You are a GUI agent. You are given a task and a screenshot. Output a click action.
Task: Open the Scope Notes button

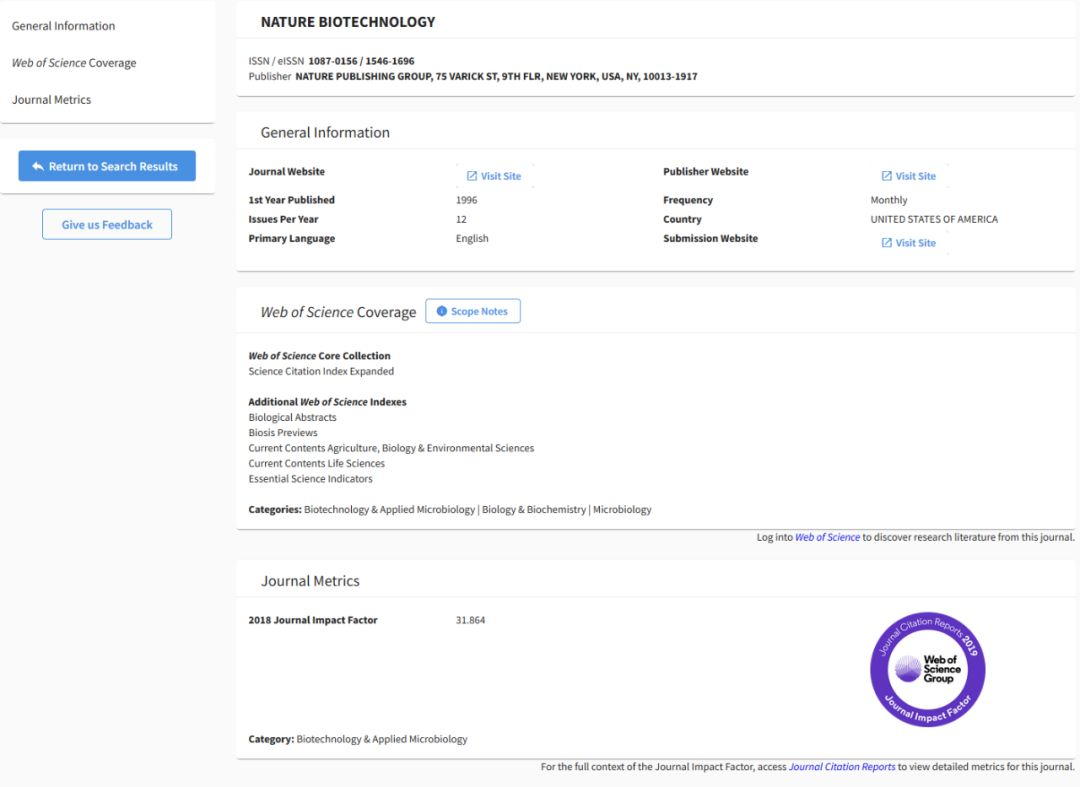(x=472, y=311)
